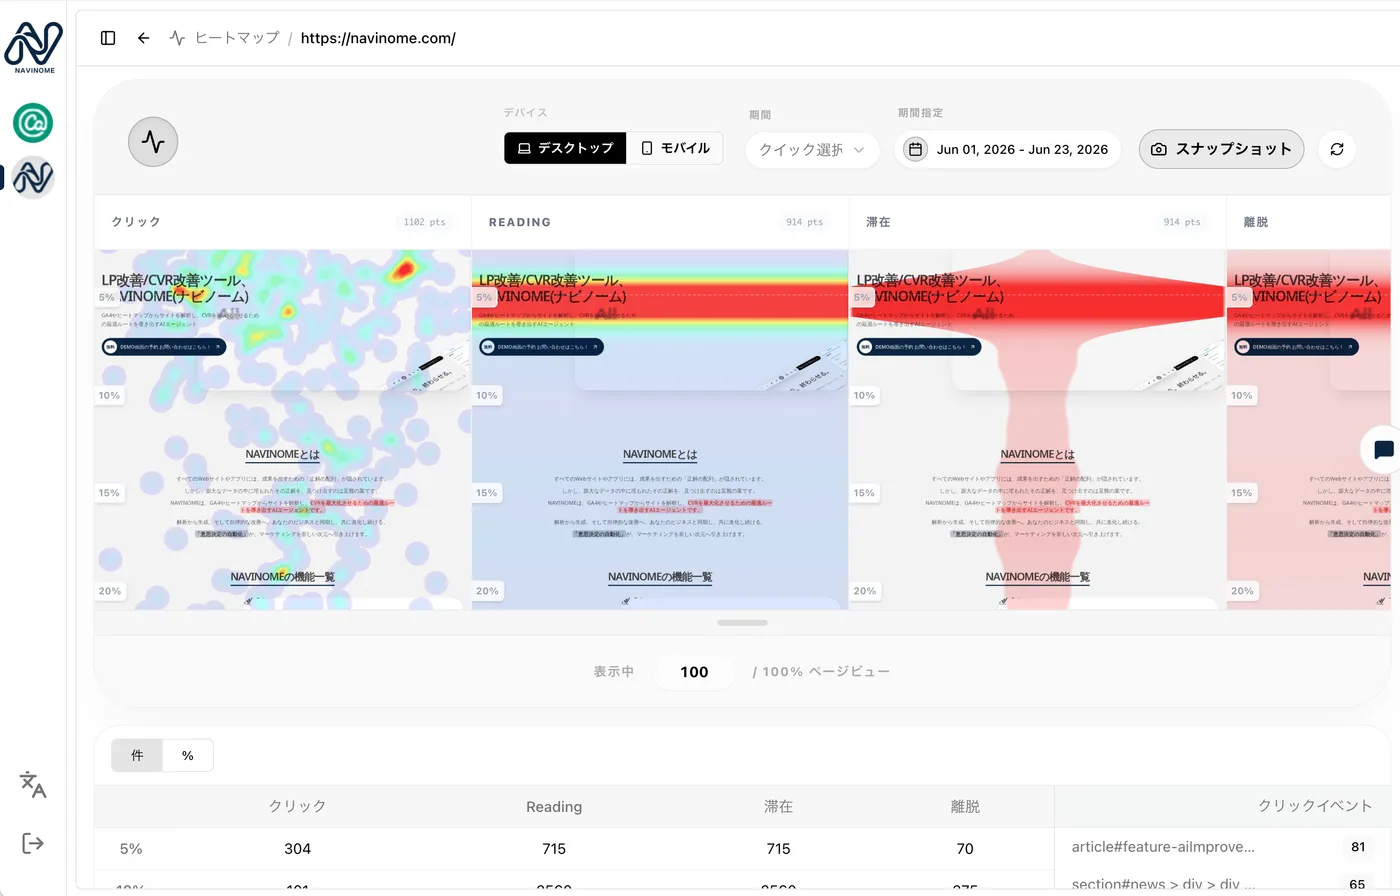Select the クリック heatmap panel header
The height and width of the screenshot is (896, 1400).
[283, 222]
